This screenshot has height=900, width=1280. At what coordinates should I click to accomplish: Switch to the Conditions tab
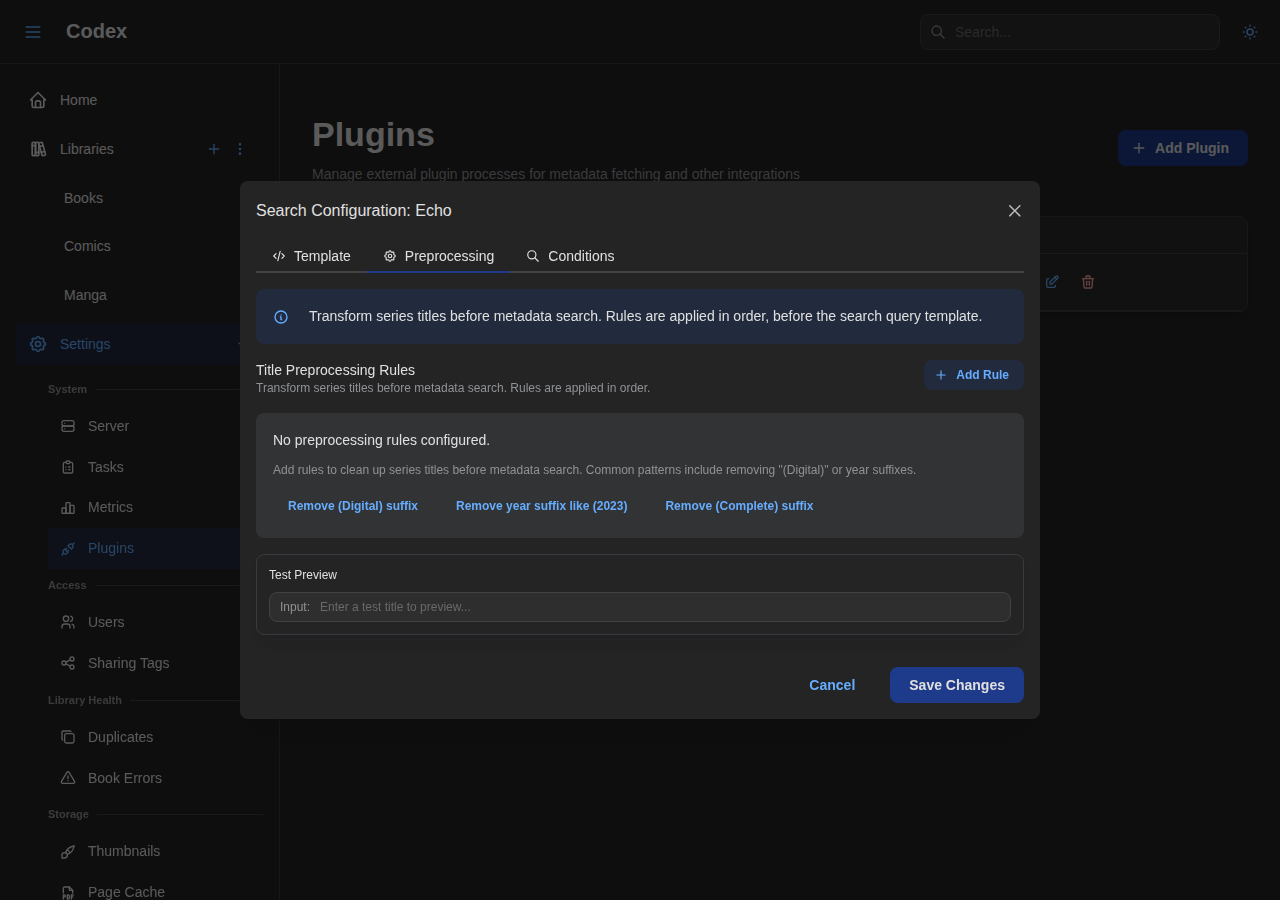pos(570,256)
